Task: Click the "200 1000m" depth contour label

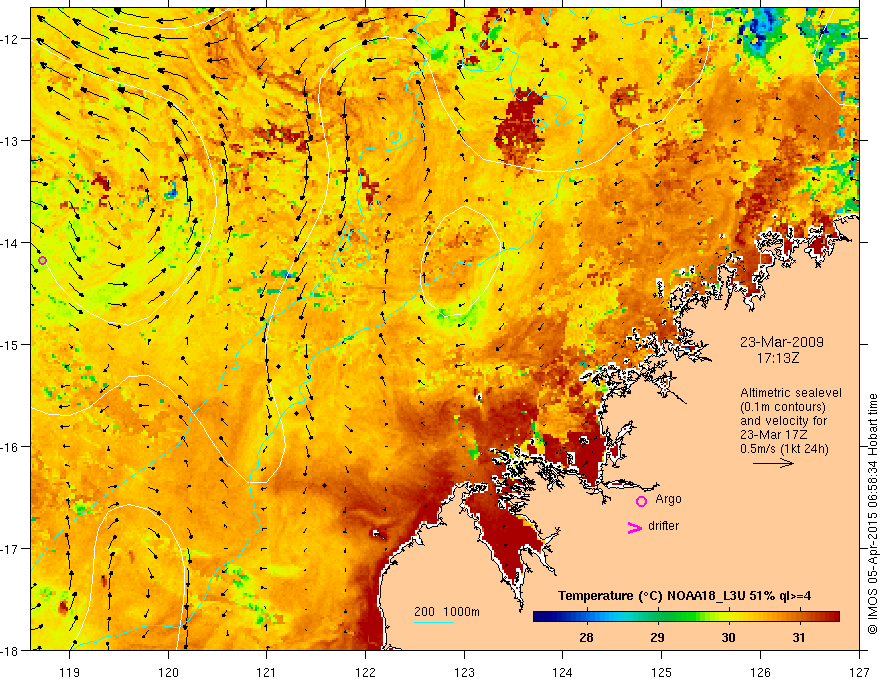Action: tap(447, 612)
